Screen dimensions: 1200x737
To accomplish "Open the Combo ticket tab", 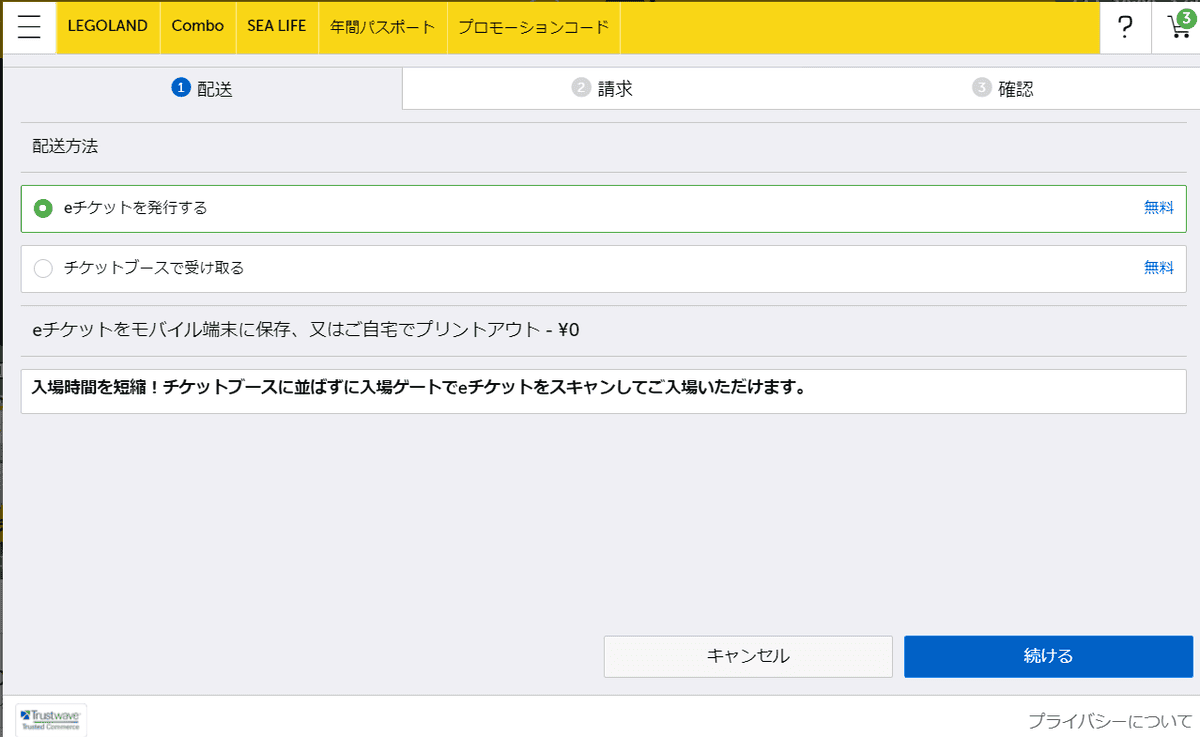I will (198, 27).
